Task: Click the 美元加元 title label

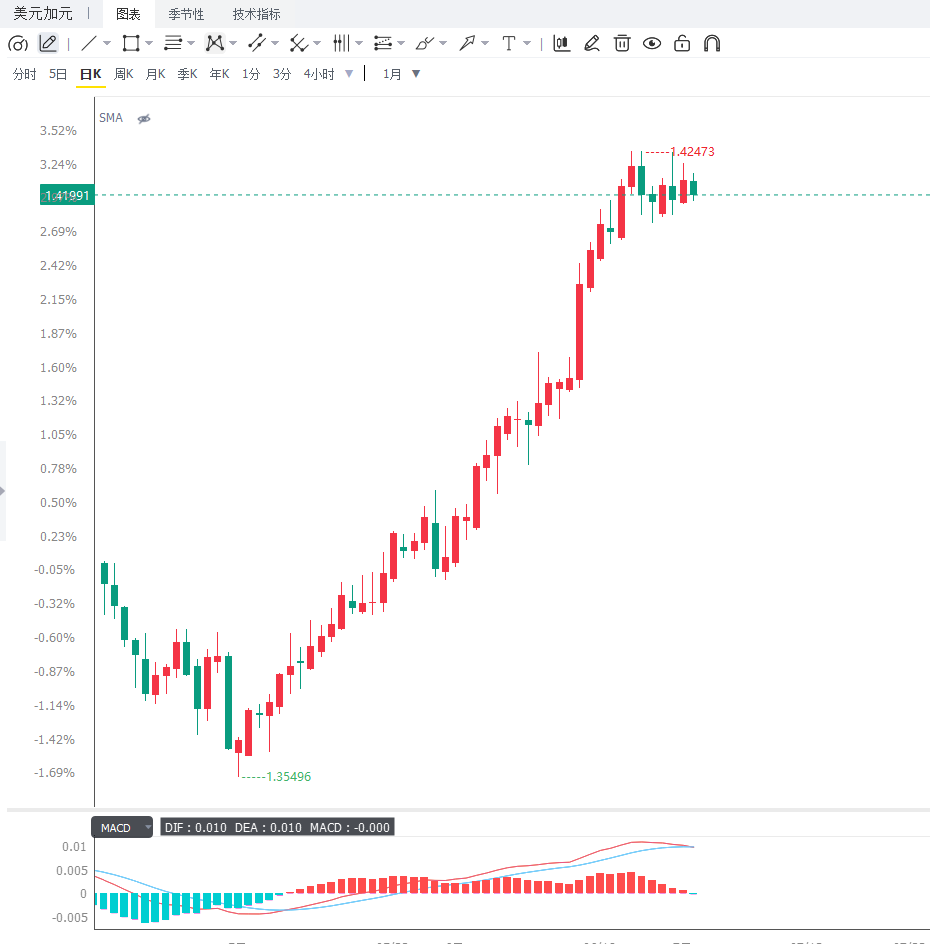Action: 43,13
